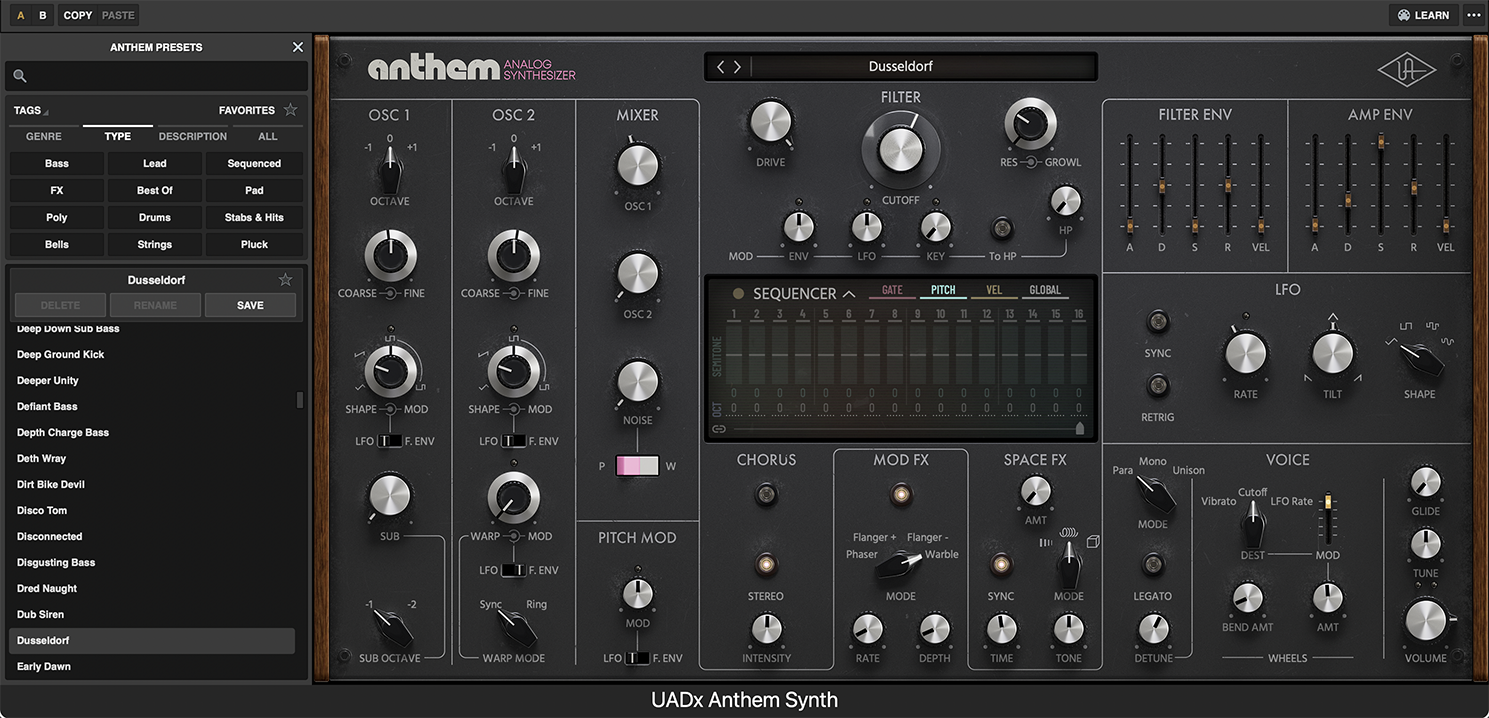1489x718 pixels.
Task: Click the sequencer link icon
Action: 718,429
